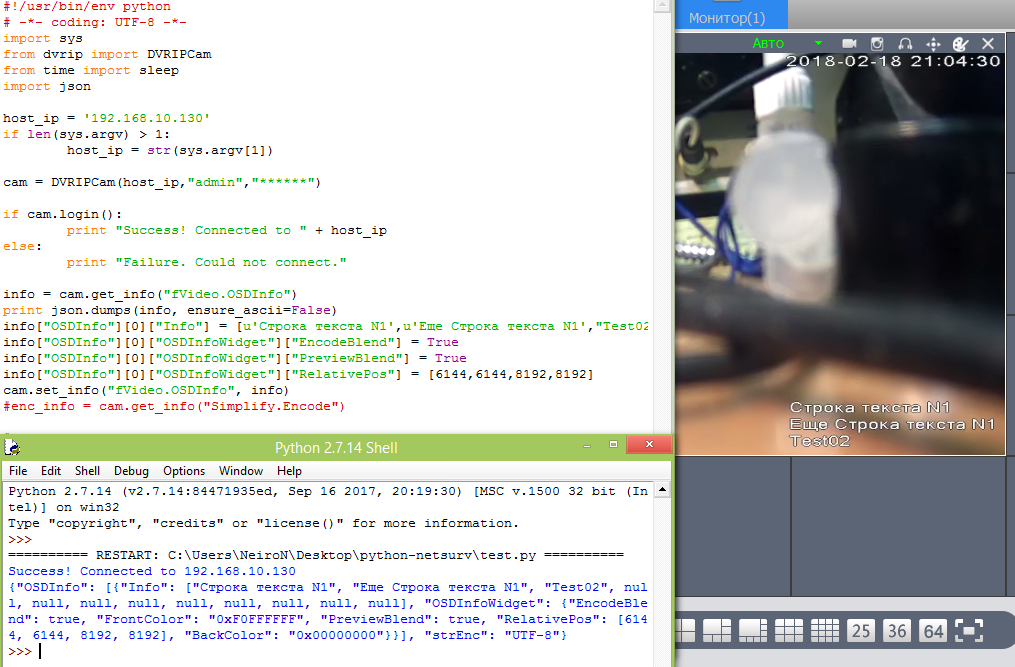The width and height of the screenshot is (1015, 667).
Task: Close the camera stream with the X icon
Action: (988, 44)
